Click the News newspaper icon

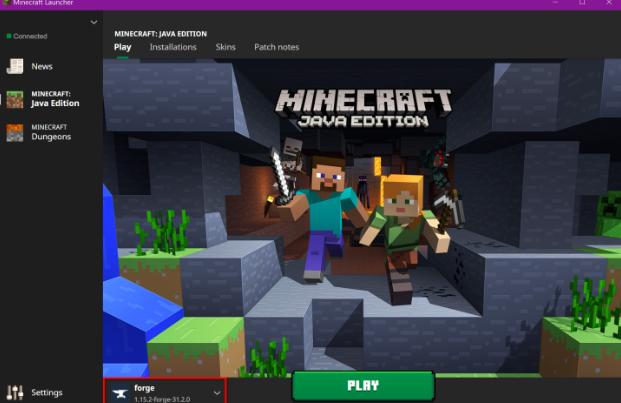(15, 66)
